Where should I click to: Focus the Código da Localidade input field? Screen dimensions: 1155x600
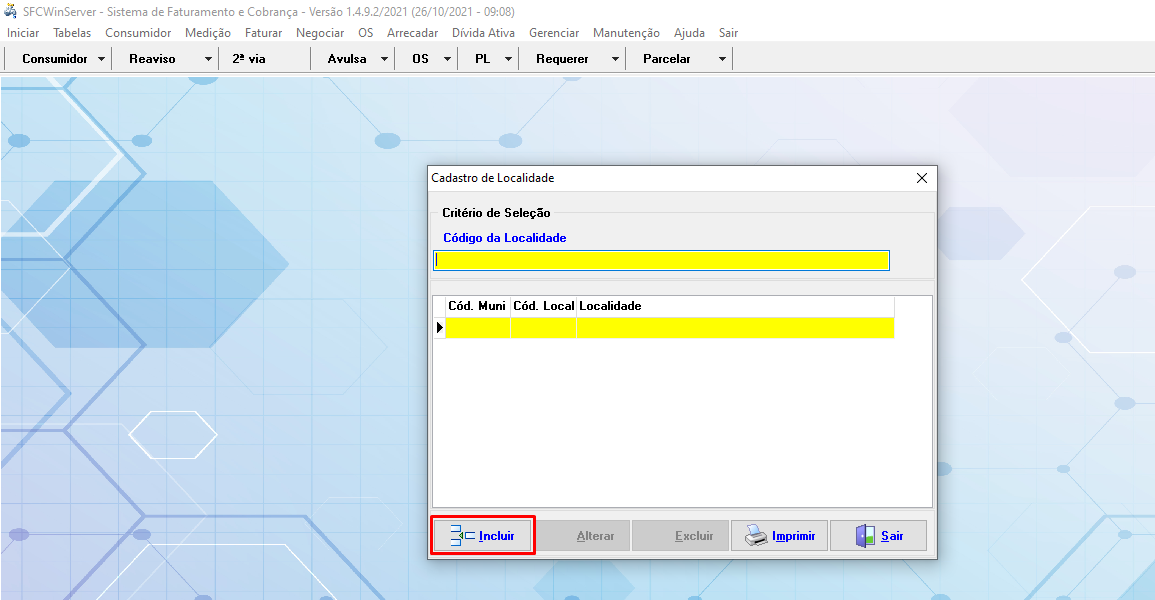click(x=660, y=260)
